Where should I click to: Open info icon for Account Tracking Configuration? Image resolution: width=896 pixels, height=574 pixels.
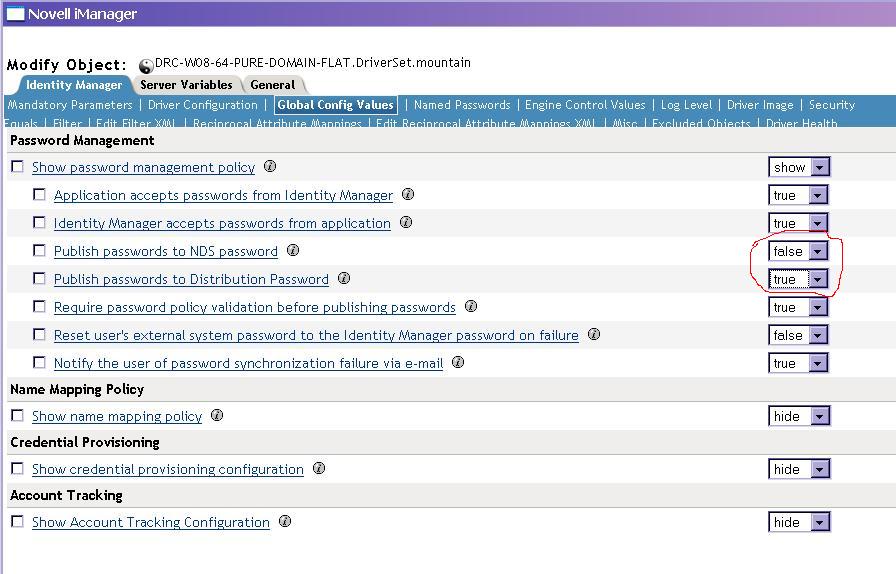285,521
